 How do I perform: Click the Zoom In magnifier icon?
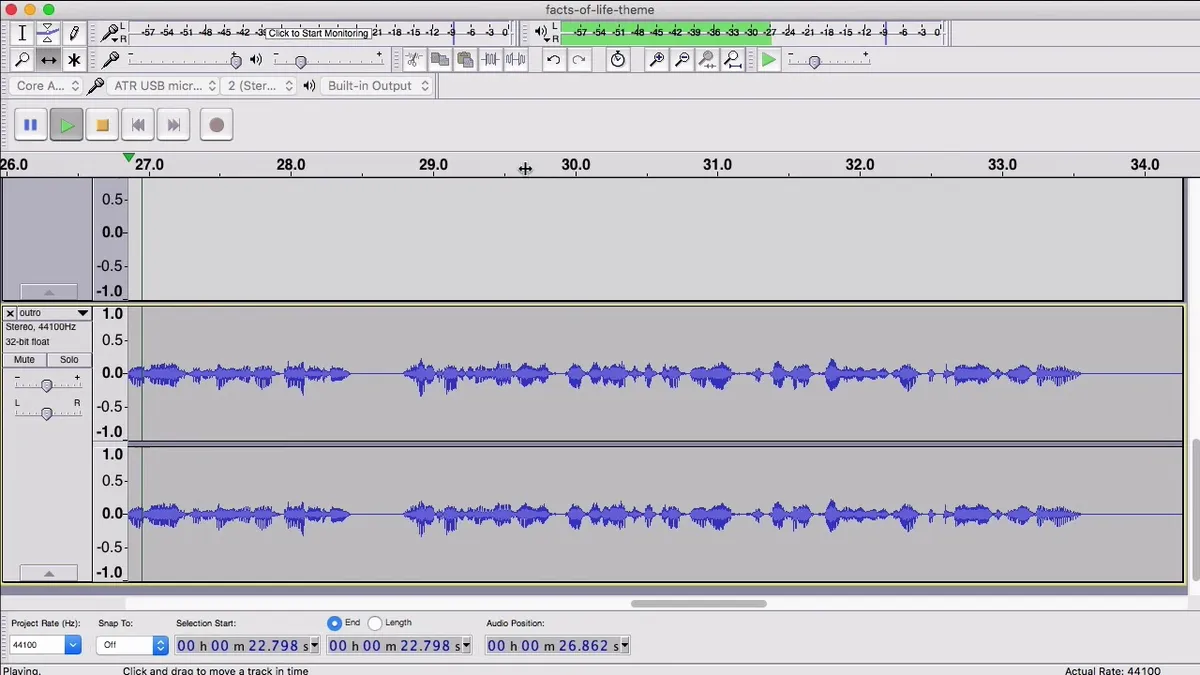pyautogui.click(x=657, y=60)
